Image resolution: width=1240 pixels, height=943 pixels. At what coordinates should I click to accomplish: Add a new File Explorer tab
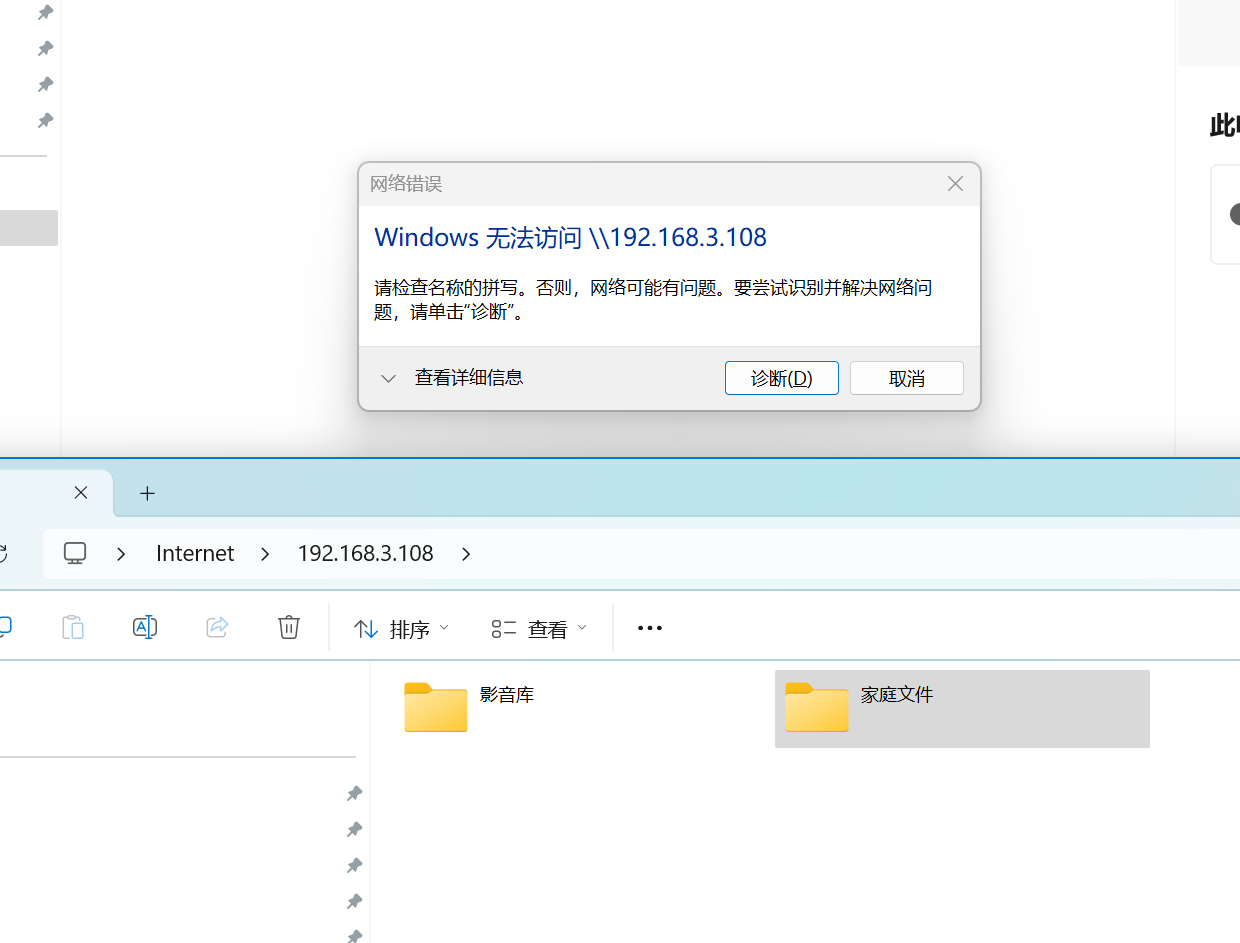coord(147,493)
